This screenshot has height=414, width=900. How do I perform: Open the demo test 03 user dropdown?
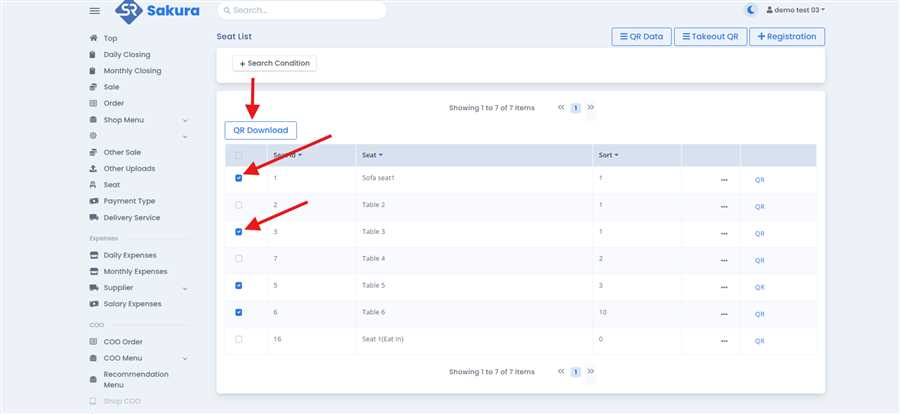click(x=795, y=10)
